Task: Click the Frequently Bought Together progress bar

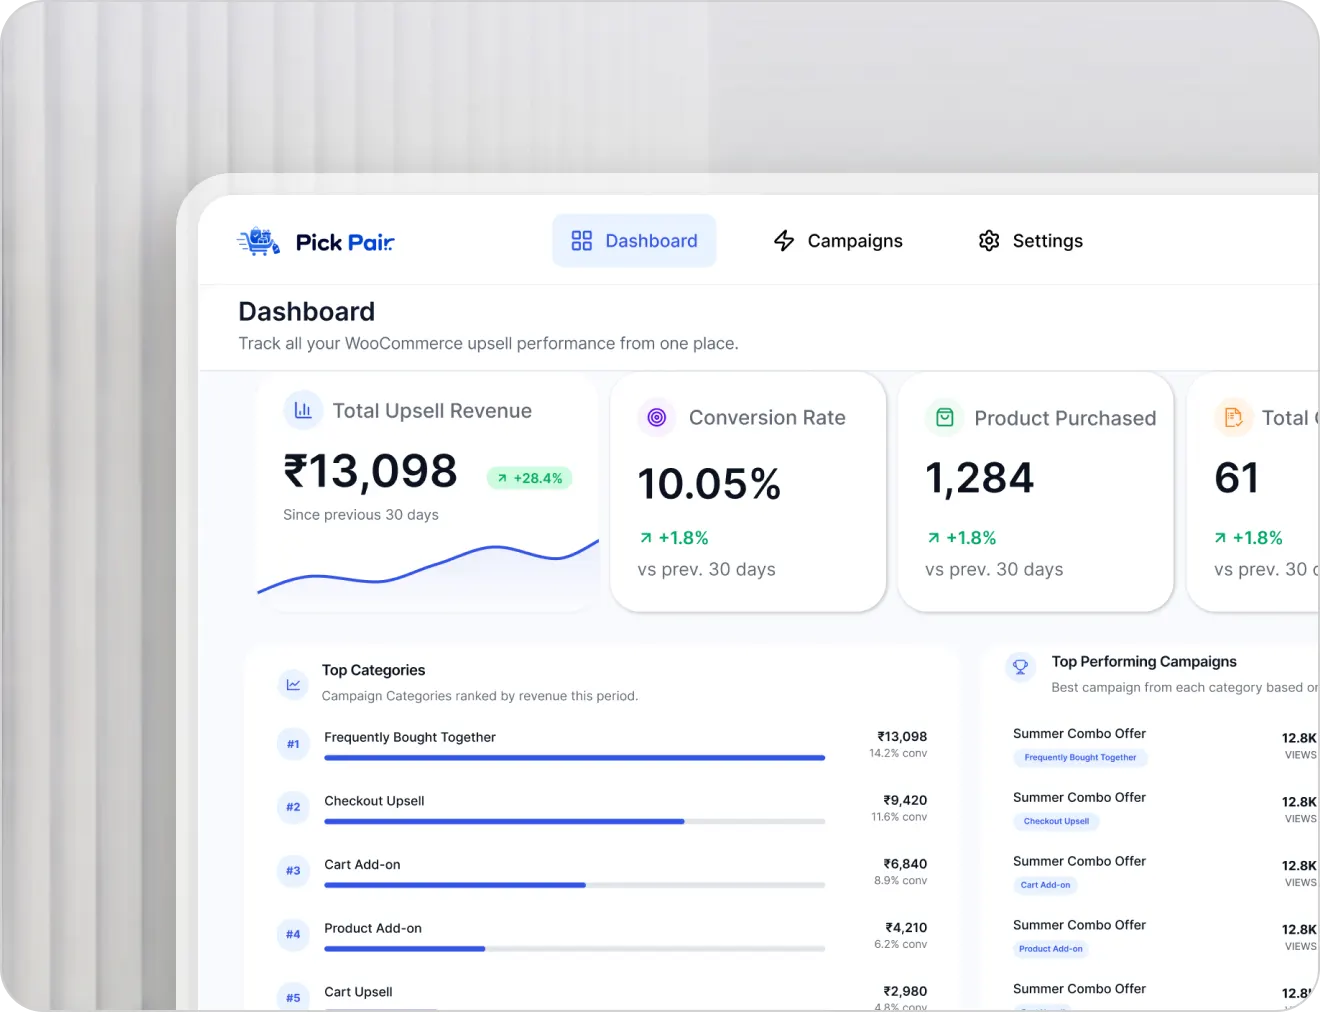Action: click(x=575, y=758)
